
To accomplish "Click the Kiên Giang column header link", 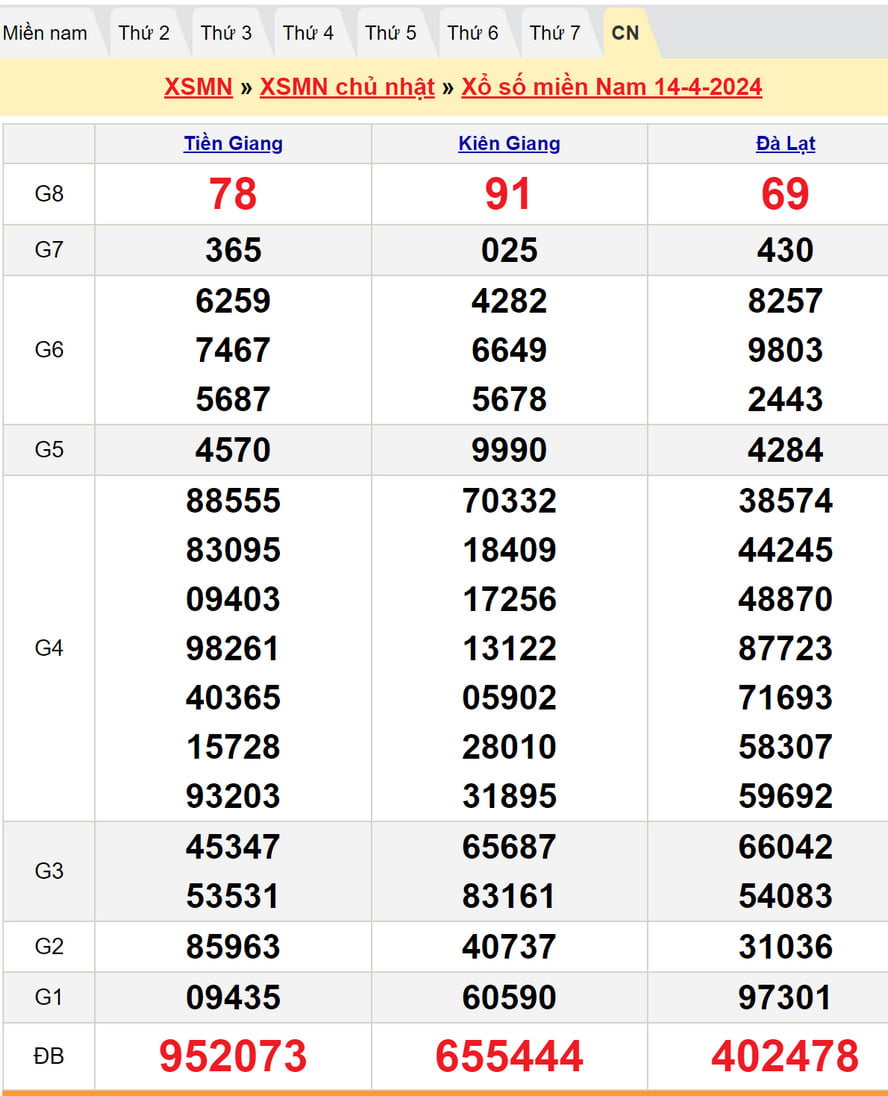I will tap(509, 144).
